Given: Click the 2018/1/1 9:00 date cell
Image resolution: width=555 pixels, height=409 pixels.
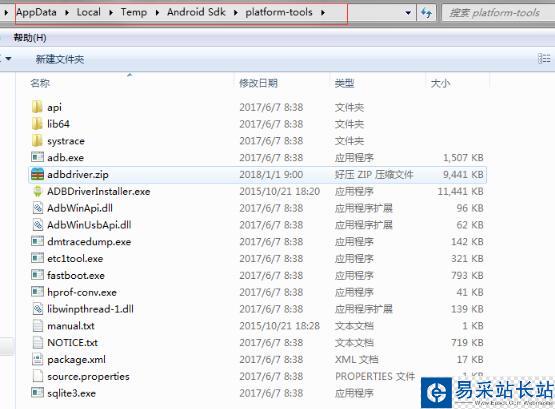Looking at the screenshot, I should (271, 174).
